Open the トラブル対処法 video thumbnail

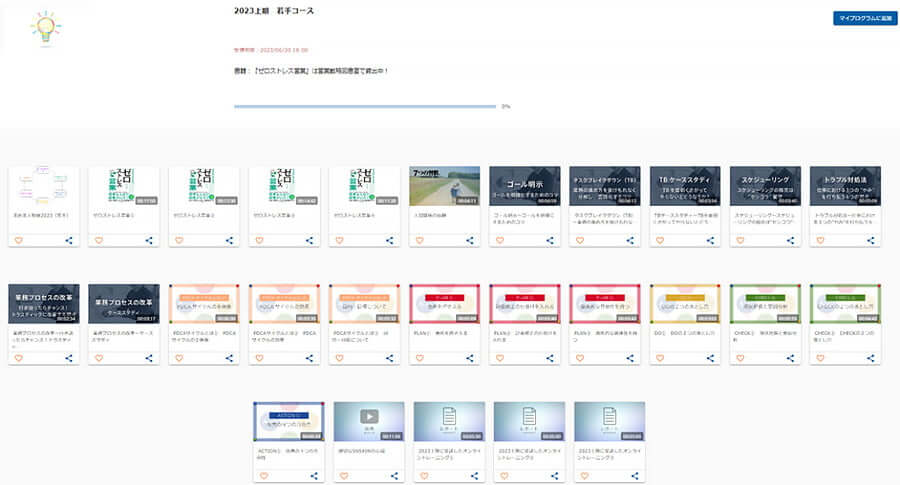coord(845,185)
